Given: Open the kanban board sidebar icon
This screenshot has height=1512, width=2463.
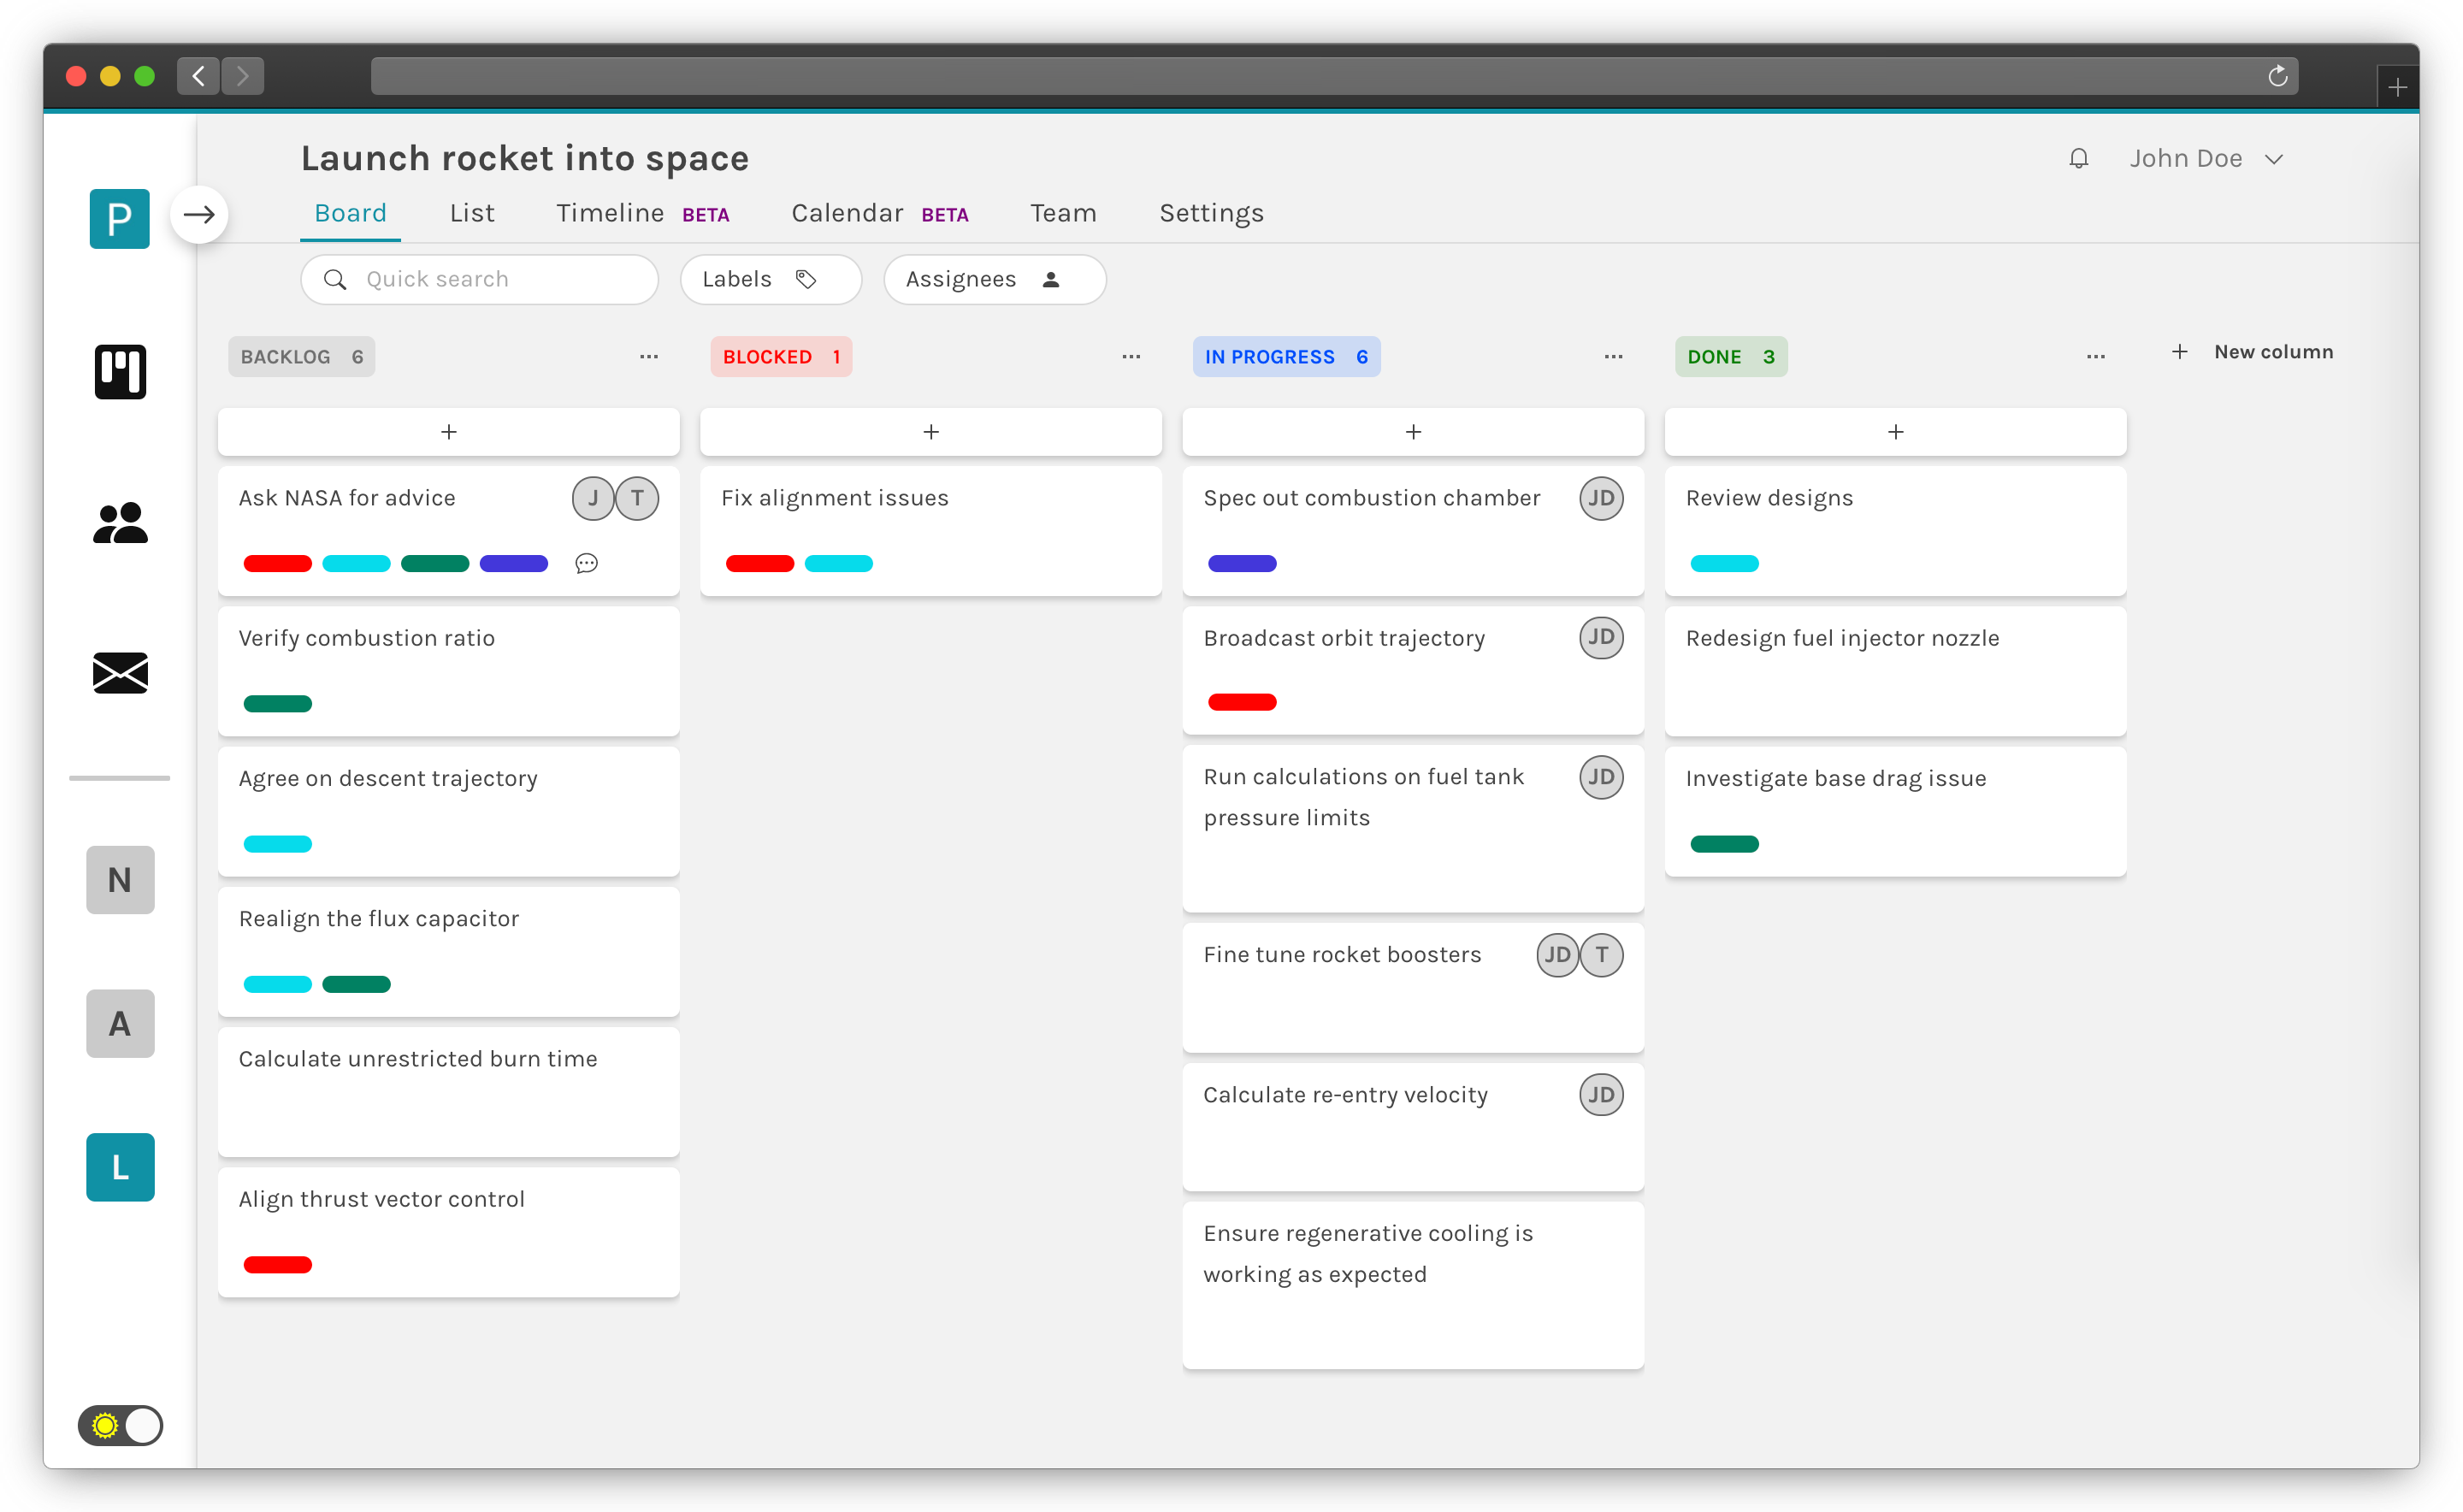Looking at the screenshot, I should tap(120, 372).
